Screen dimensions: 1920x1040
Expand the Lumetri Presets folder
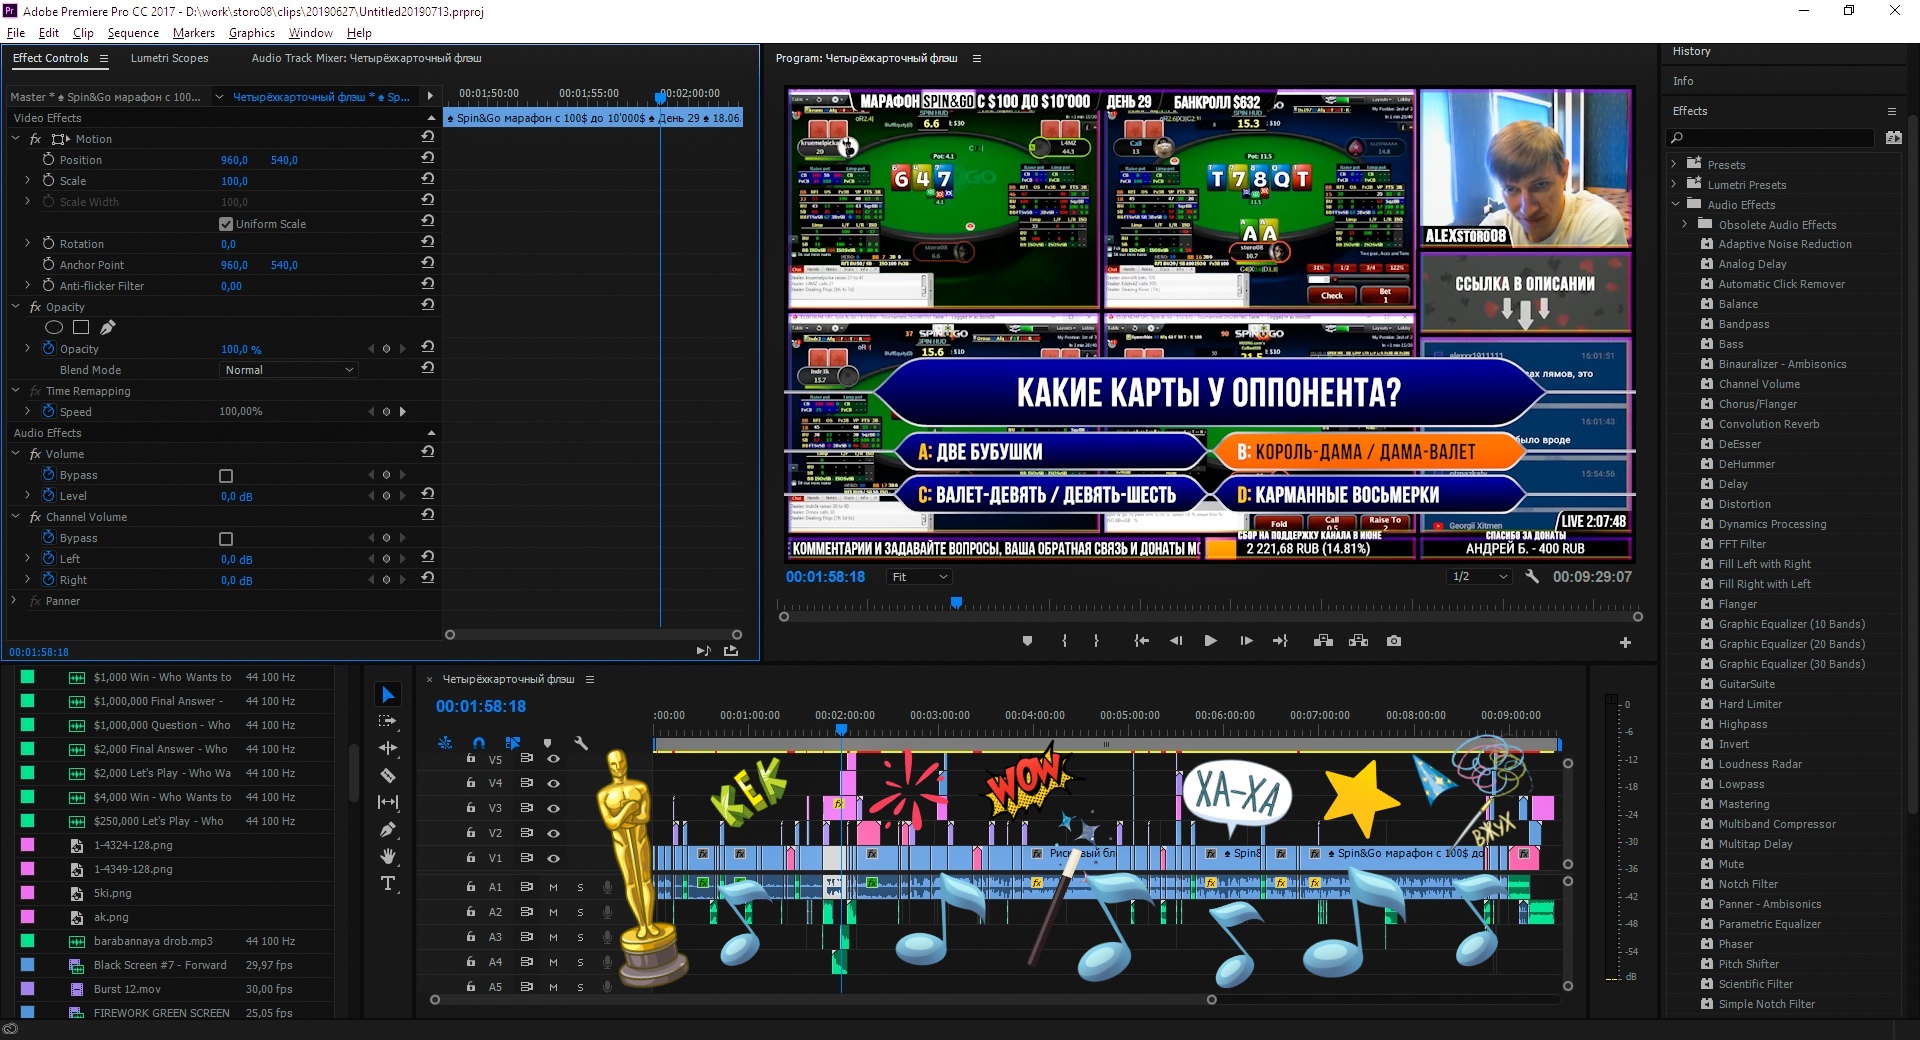[x=1674, y=185]
